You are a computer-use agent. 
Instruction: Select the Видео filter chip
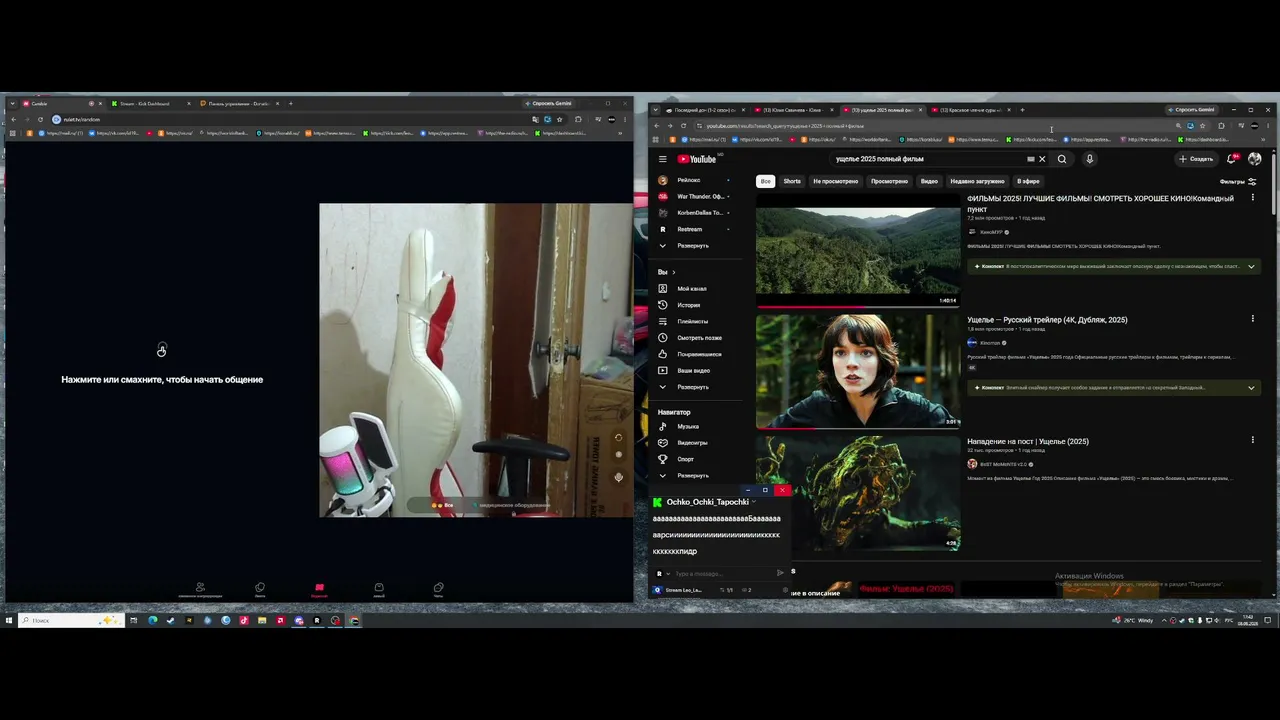click(x=929, y=181)
